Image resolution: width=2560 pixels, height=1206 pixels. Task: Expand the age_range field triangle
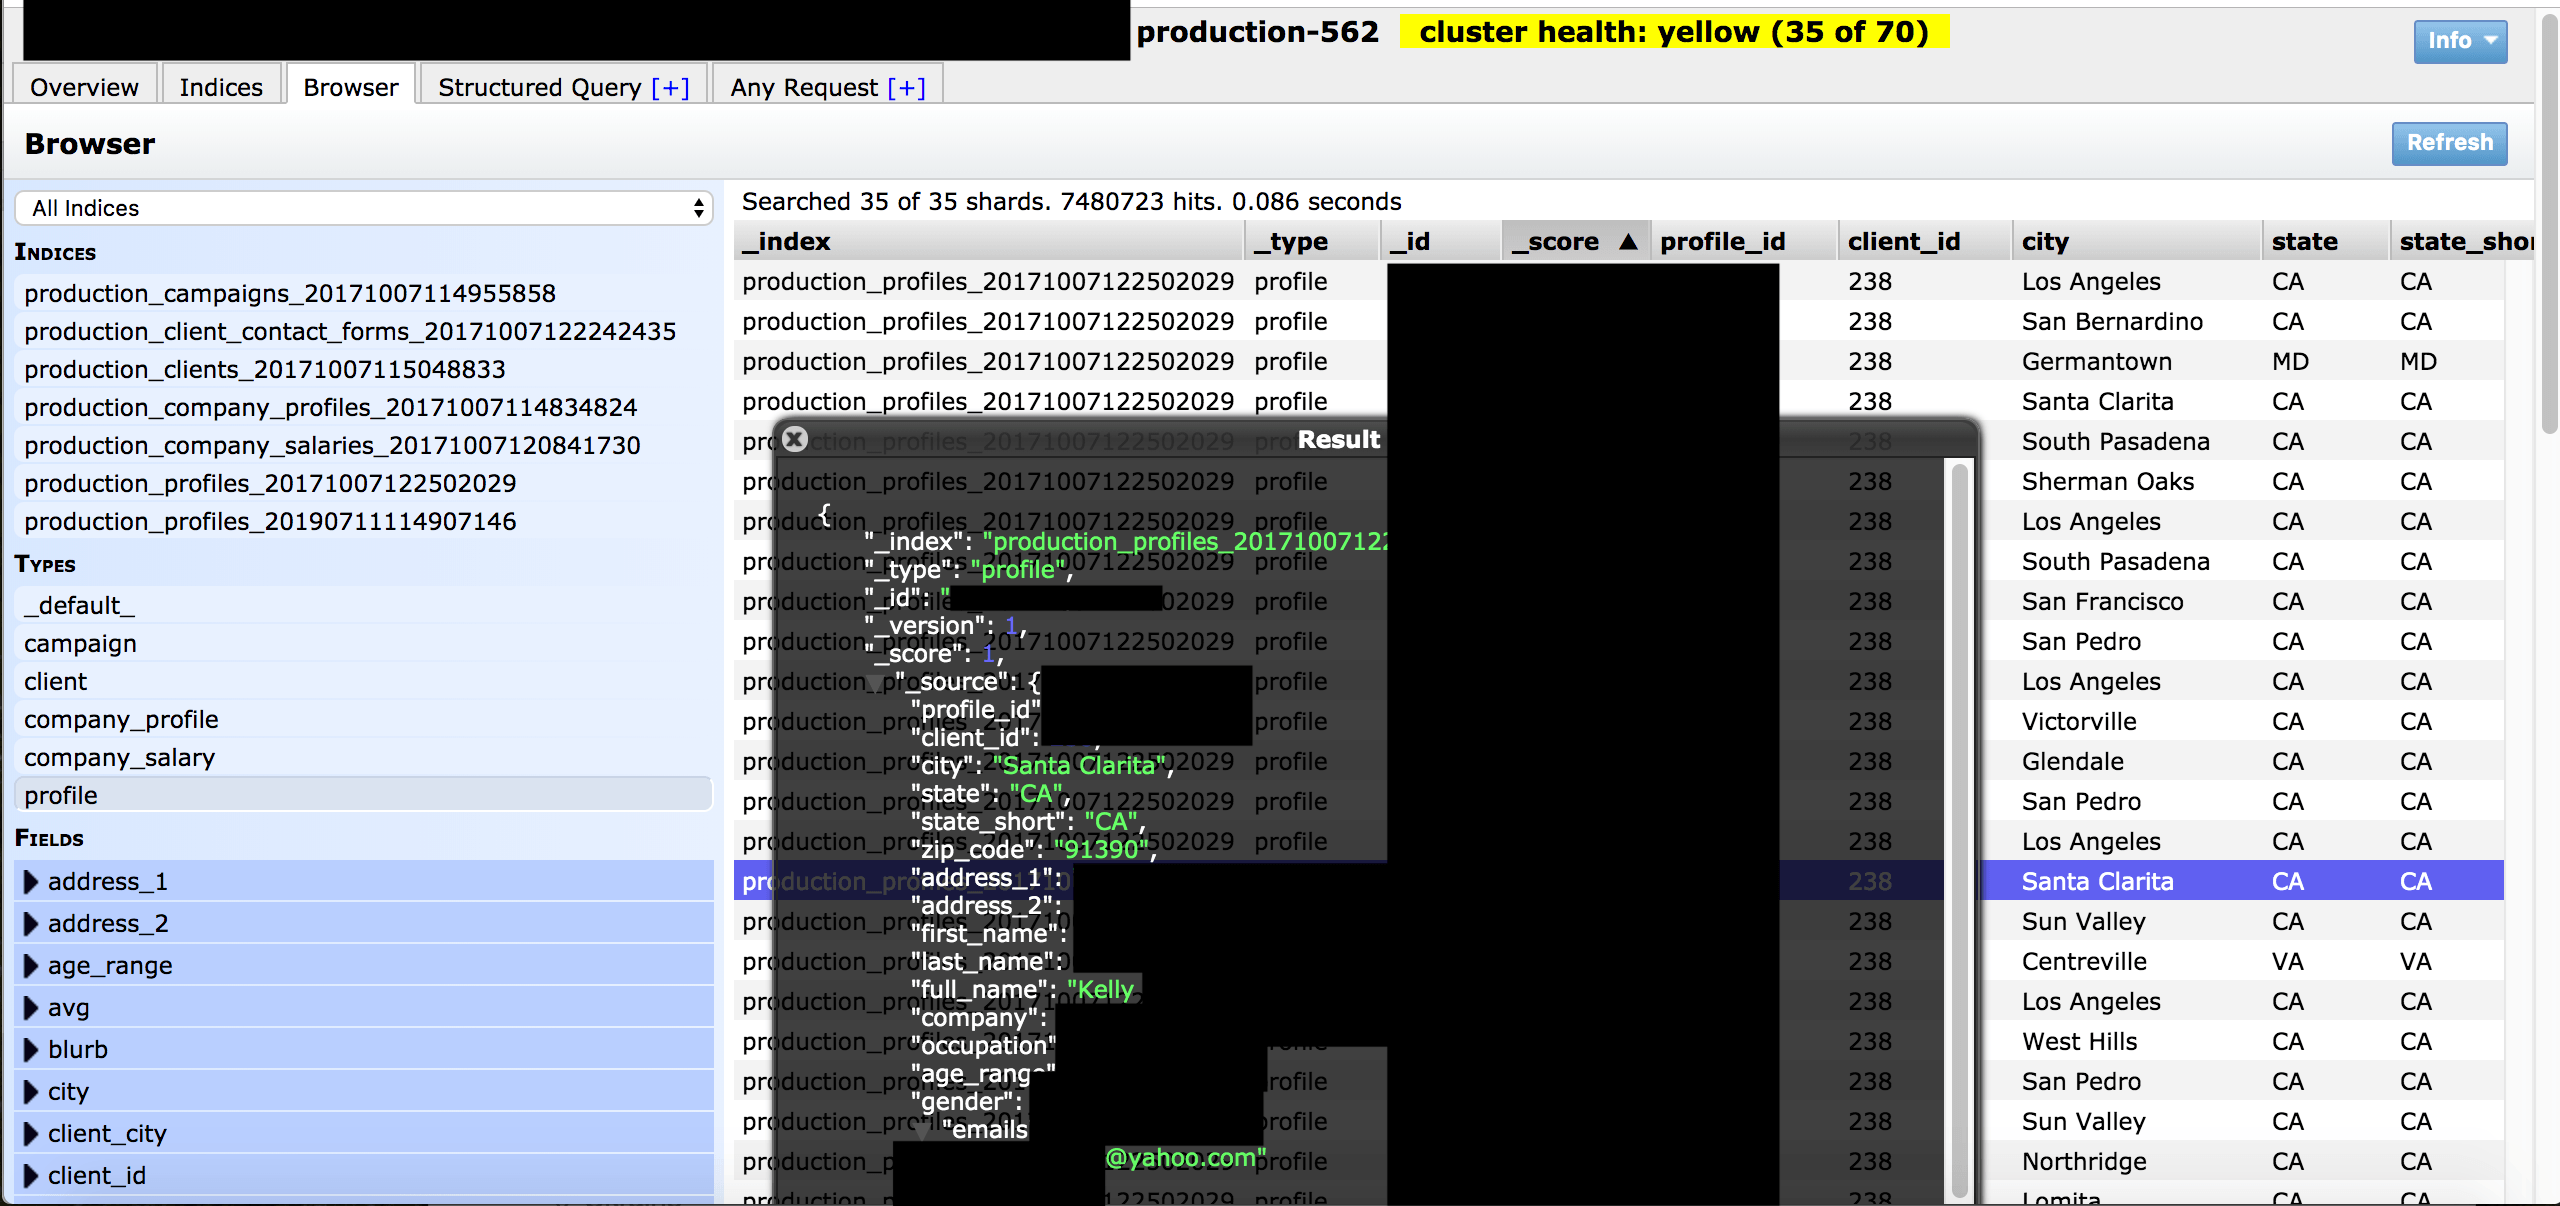[x=31, y=965]
